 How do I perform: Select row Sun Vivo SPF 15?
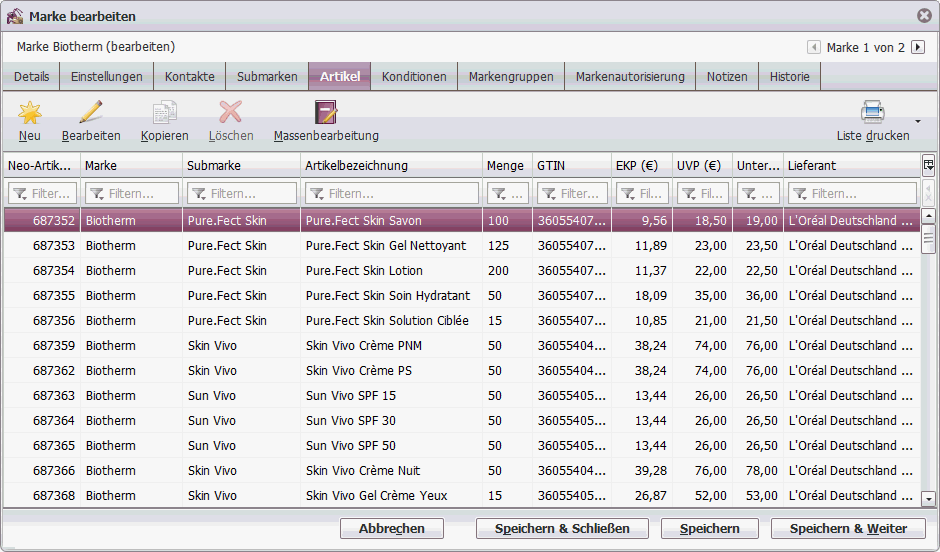pos(462,396)
